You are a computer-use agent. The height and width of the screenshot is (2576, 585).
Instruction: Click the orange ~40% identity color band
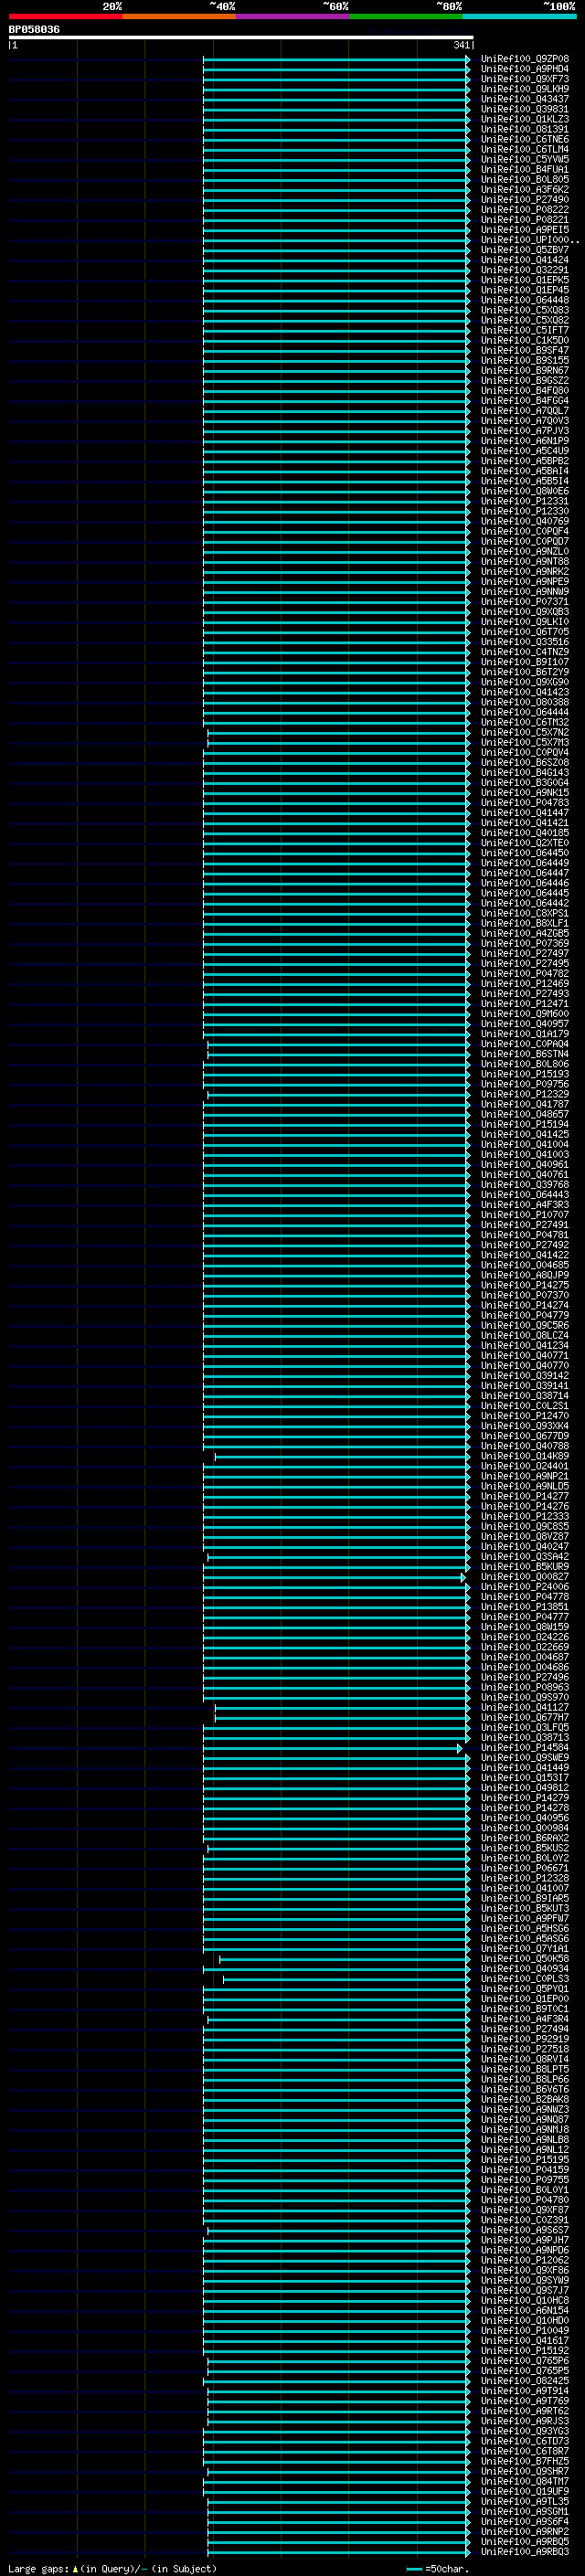pos(179,16)
